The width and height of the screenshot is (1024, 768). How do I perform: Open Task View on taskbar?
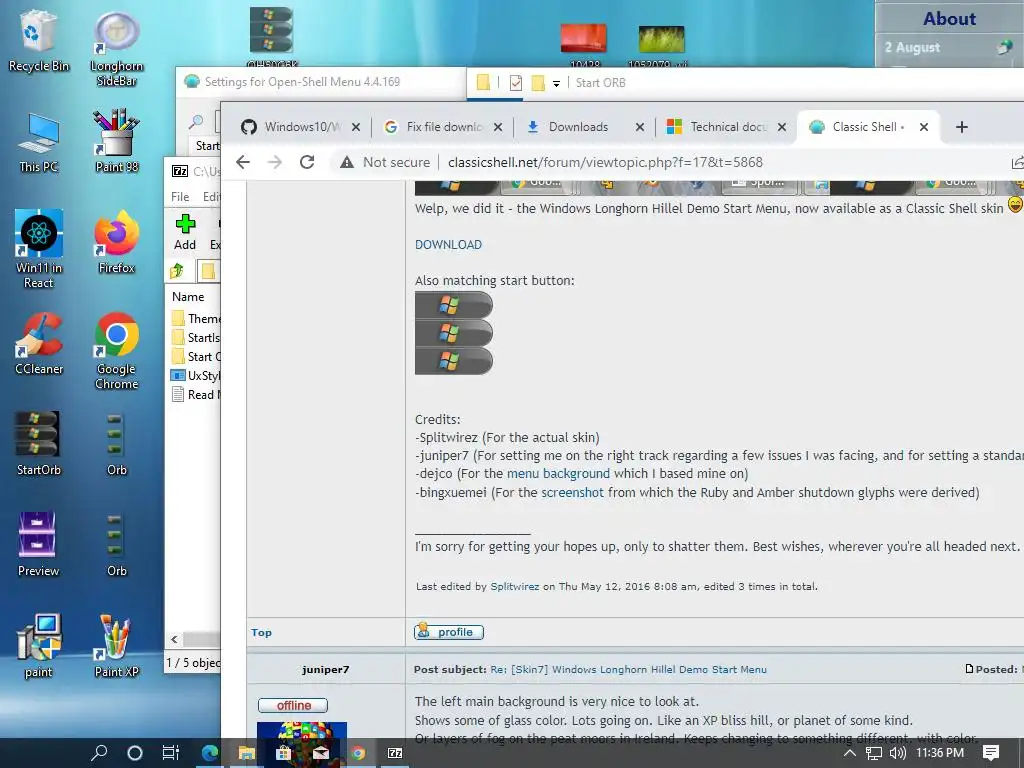coord(170,753)
